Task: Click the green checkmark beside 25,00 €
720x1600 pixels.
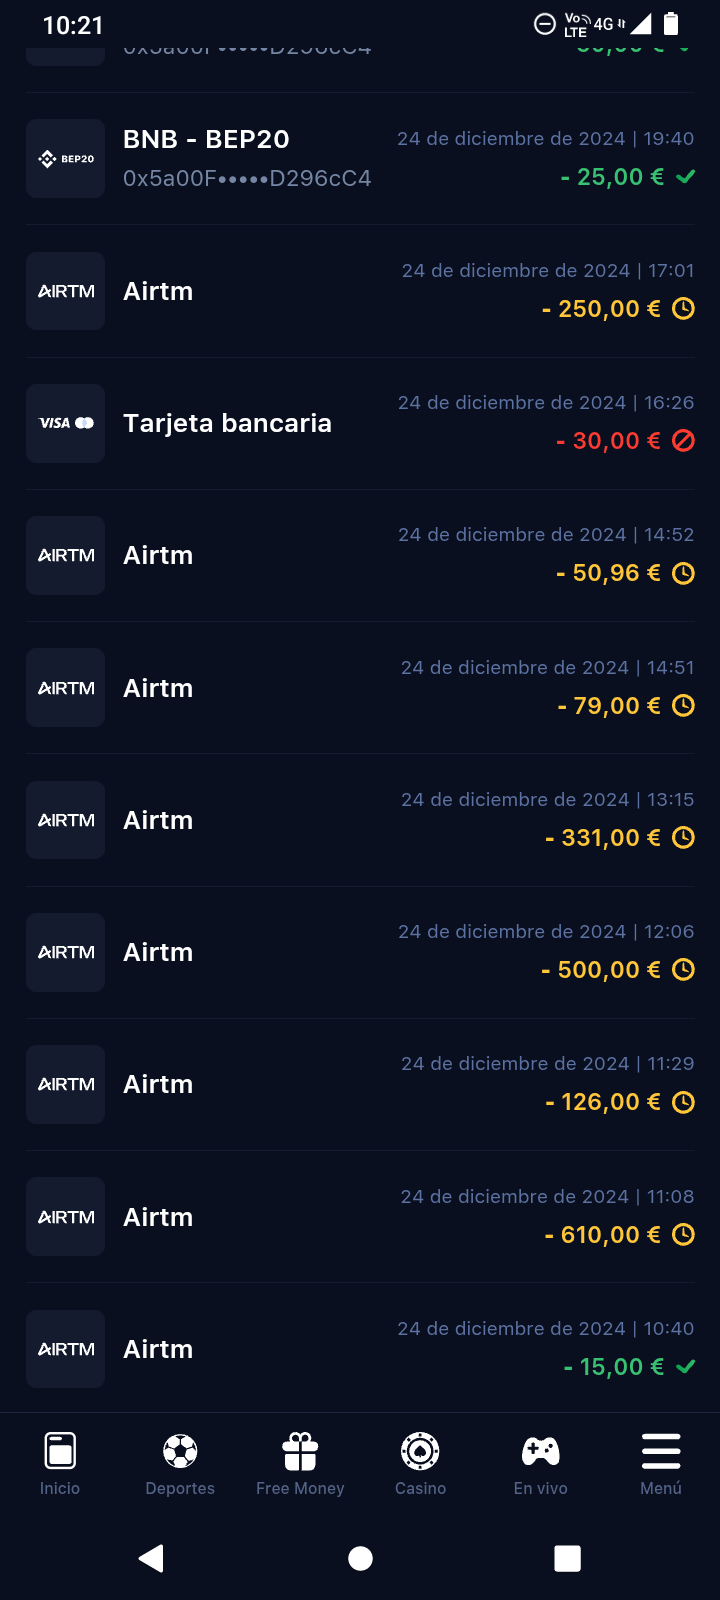Action: click(685, 177)
